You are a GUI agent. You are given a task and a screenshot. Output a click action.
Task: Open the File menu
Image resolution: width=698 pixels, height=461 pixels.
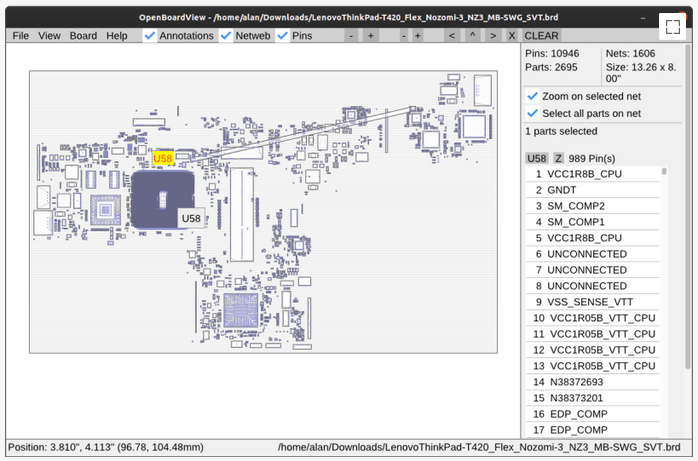click(x=20, y=36)
